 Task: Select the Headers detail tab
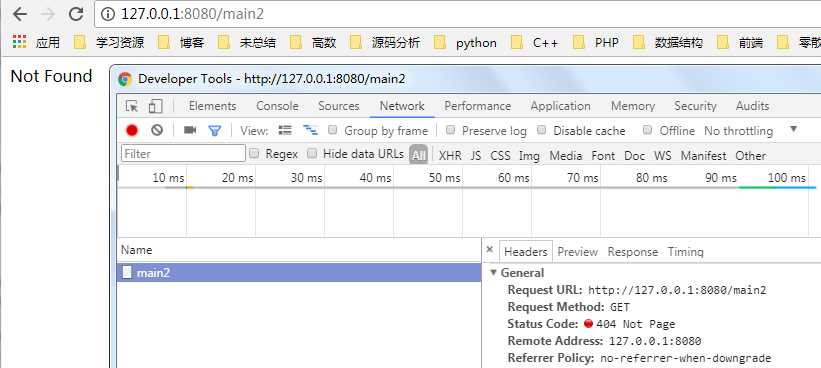point(525,252)
